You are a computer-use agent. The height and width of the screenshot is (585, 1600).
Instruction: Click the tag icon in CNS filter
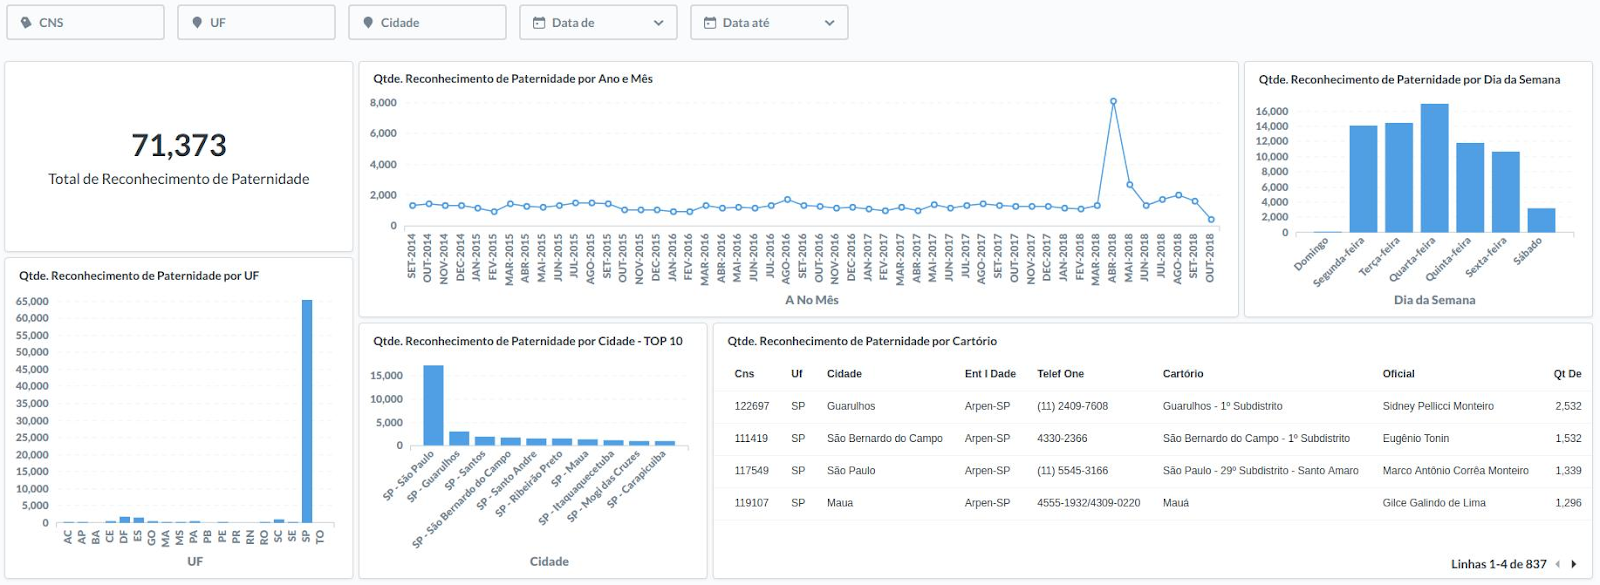[x=27, y=23]
